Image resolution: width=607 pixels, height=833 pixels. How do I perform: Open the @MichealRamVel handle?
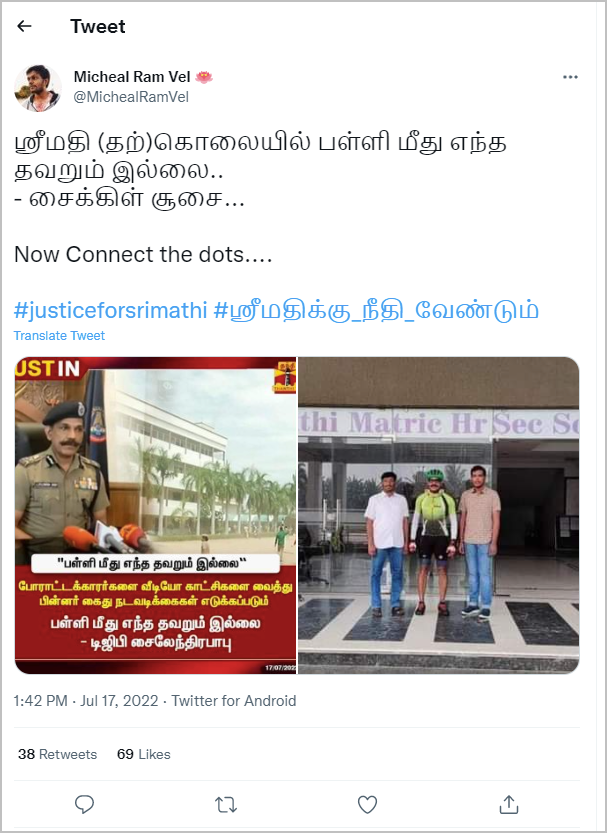point(131,97)
